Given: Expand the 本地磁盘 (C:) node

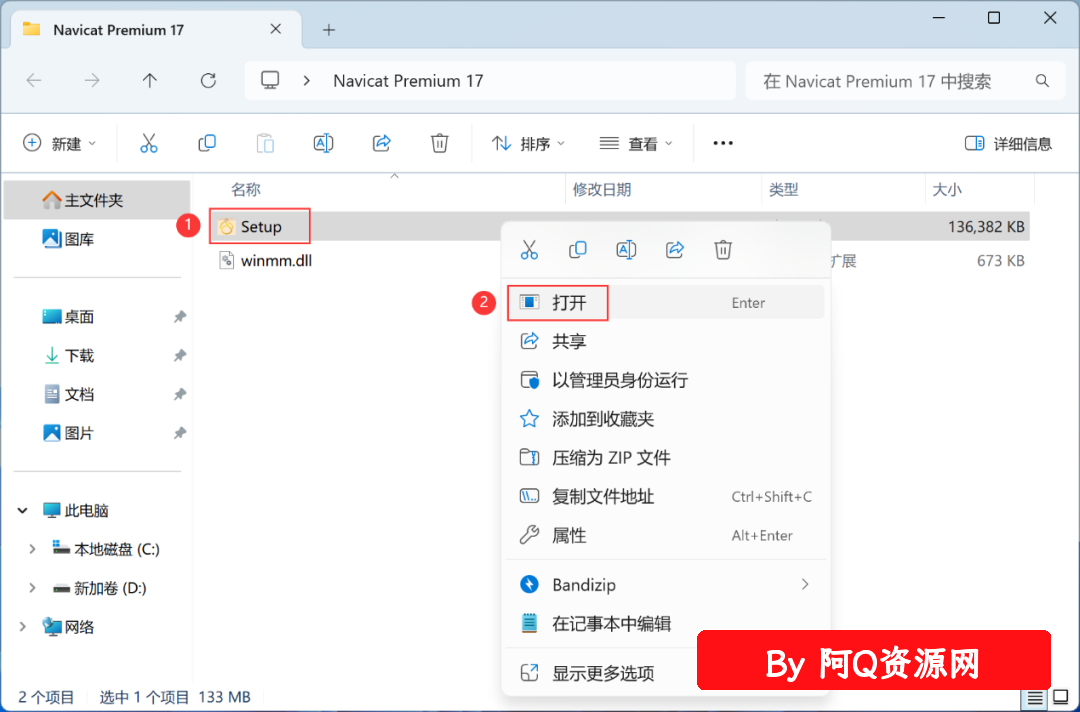Looking at the screenshot, I should point(32,549).
